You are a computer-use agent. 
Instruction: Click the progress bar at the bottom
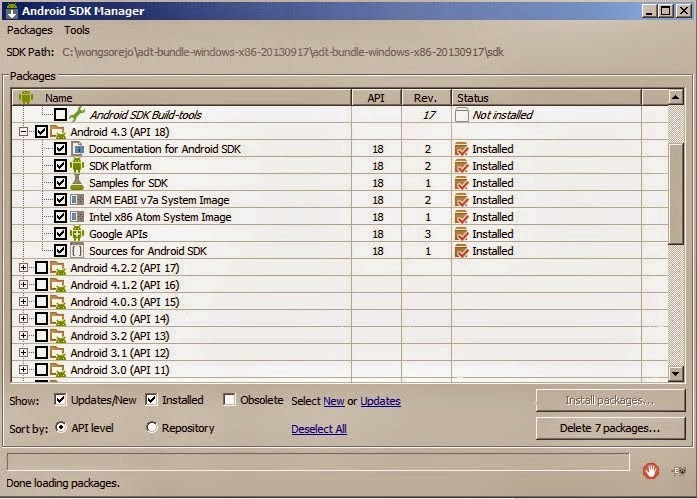[x=318, y=462]
